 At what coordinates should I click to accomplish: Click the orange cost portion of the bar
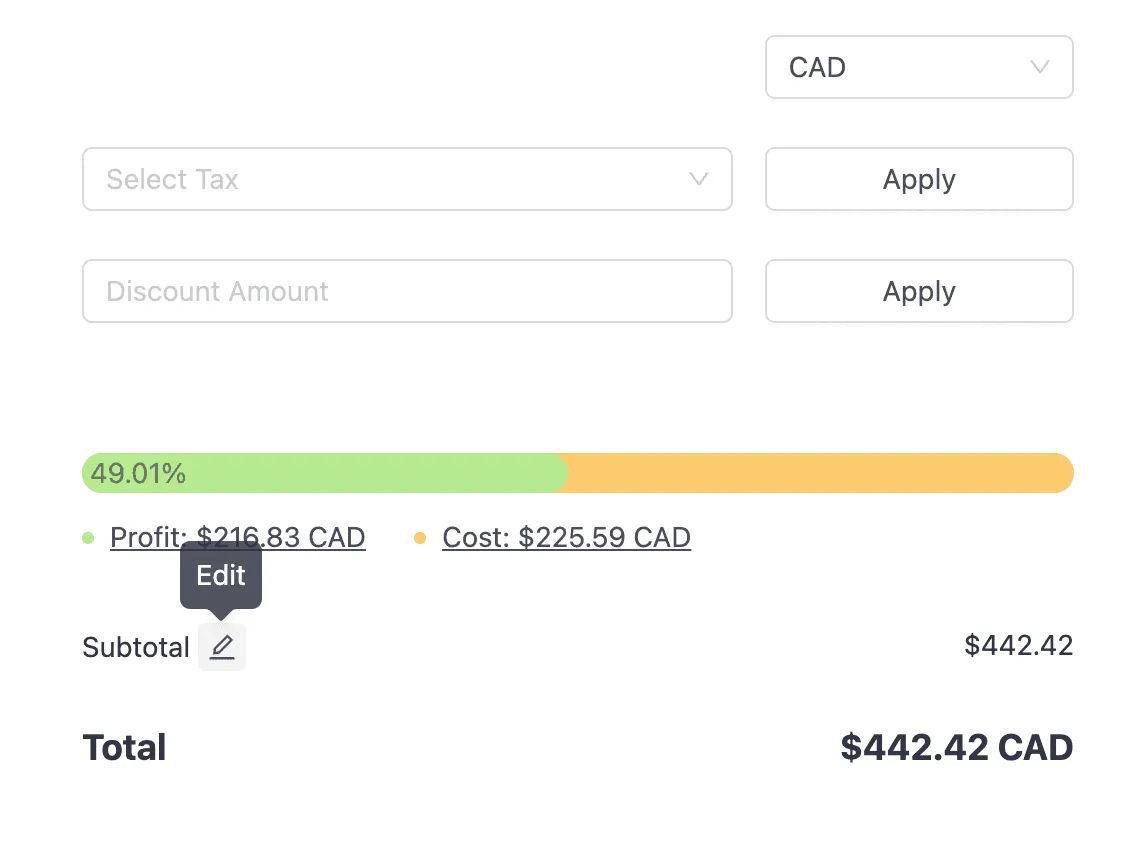point(820,472)
